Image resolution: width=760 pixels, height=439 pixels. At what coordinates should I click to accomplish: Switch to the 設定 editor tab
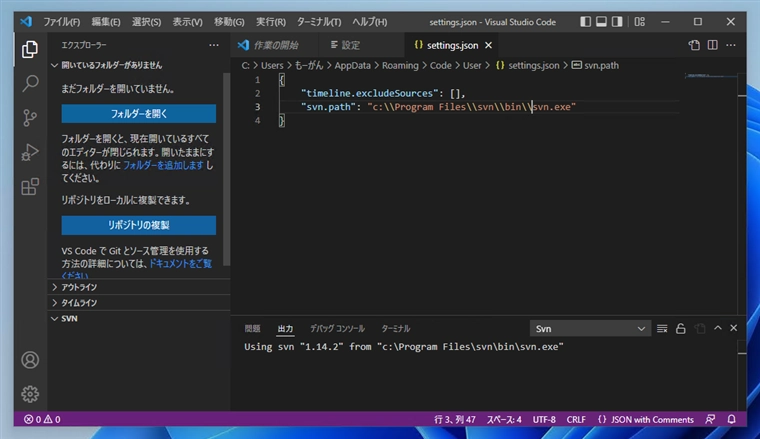tap(361, 45)
